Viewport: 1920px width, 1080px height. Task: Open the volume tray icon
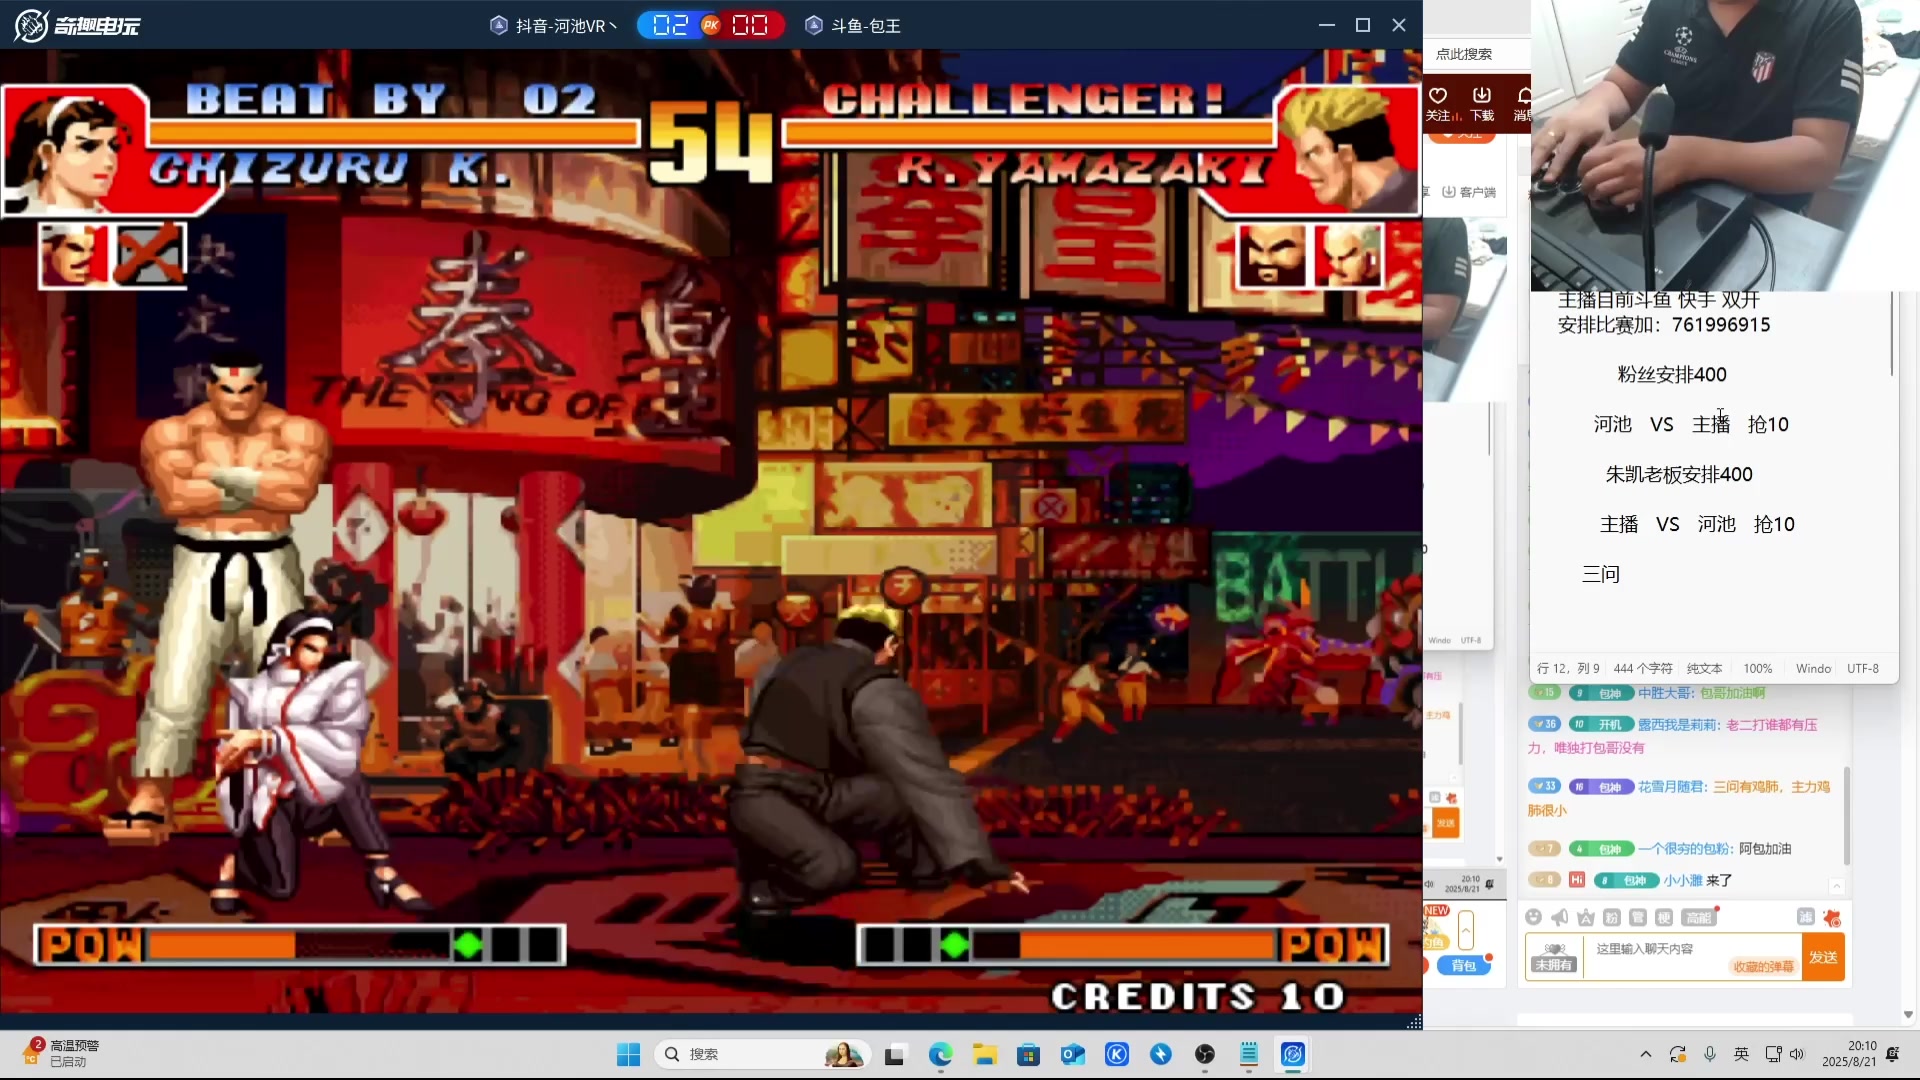click(x=1797, y=1054)
